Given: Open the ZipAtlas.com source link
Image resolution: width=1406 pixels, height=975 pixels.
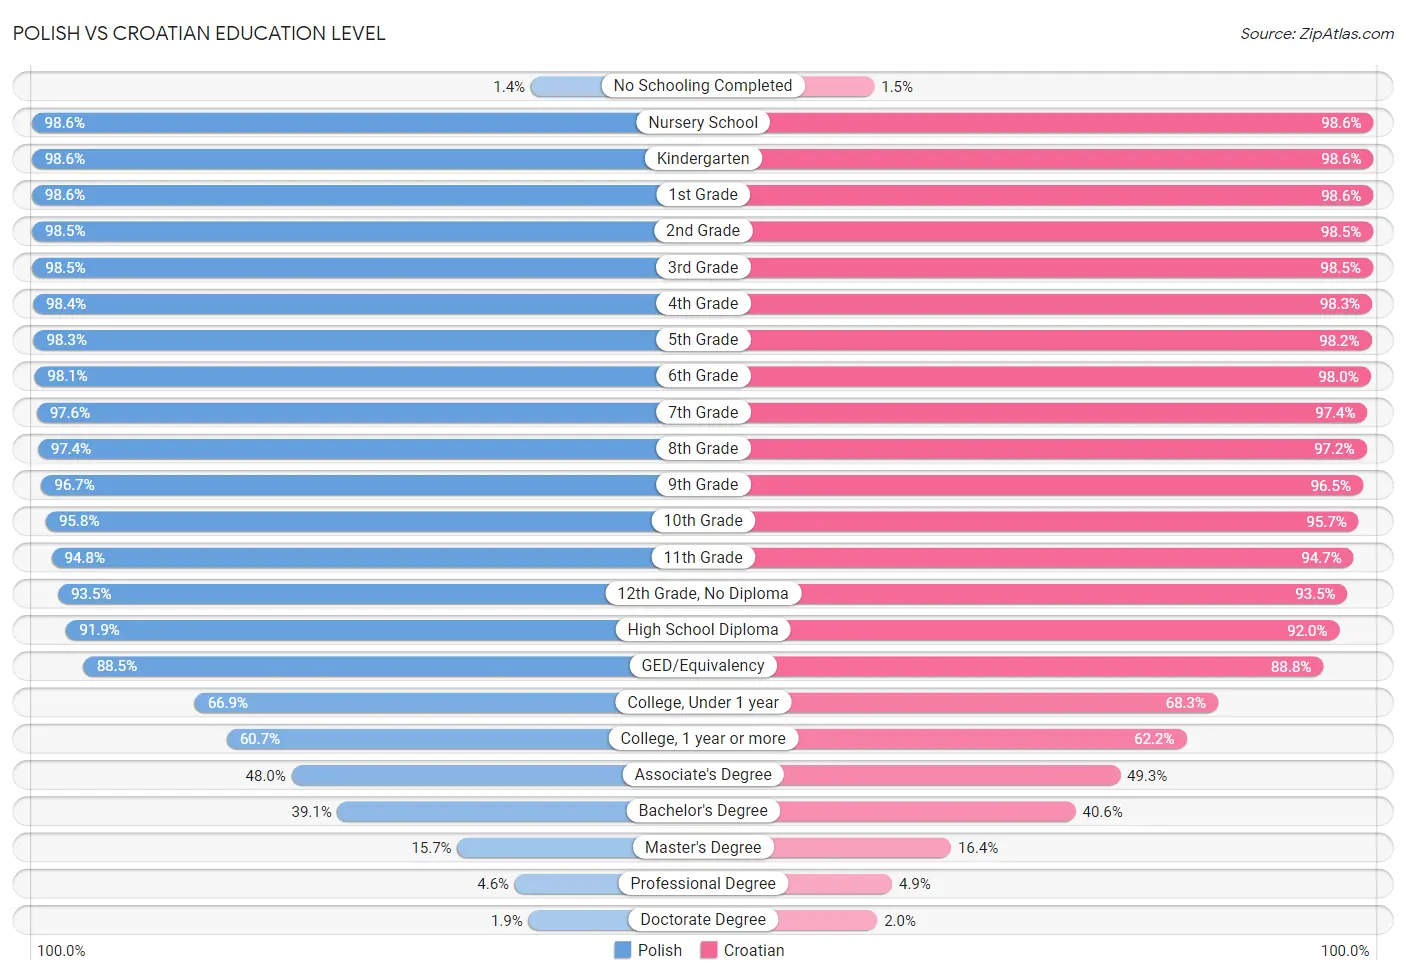Looking at the screenshot, I should point(1317,33).
